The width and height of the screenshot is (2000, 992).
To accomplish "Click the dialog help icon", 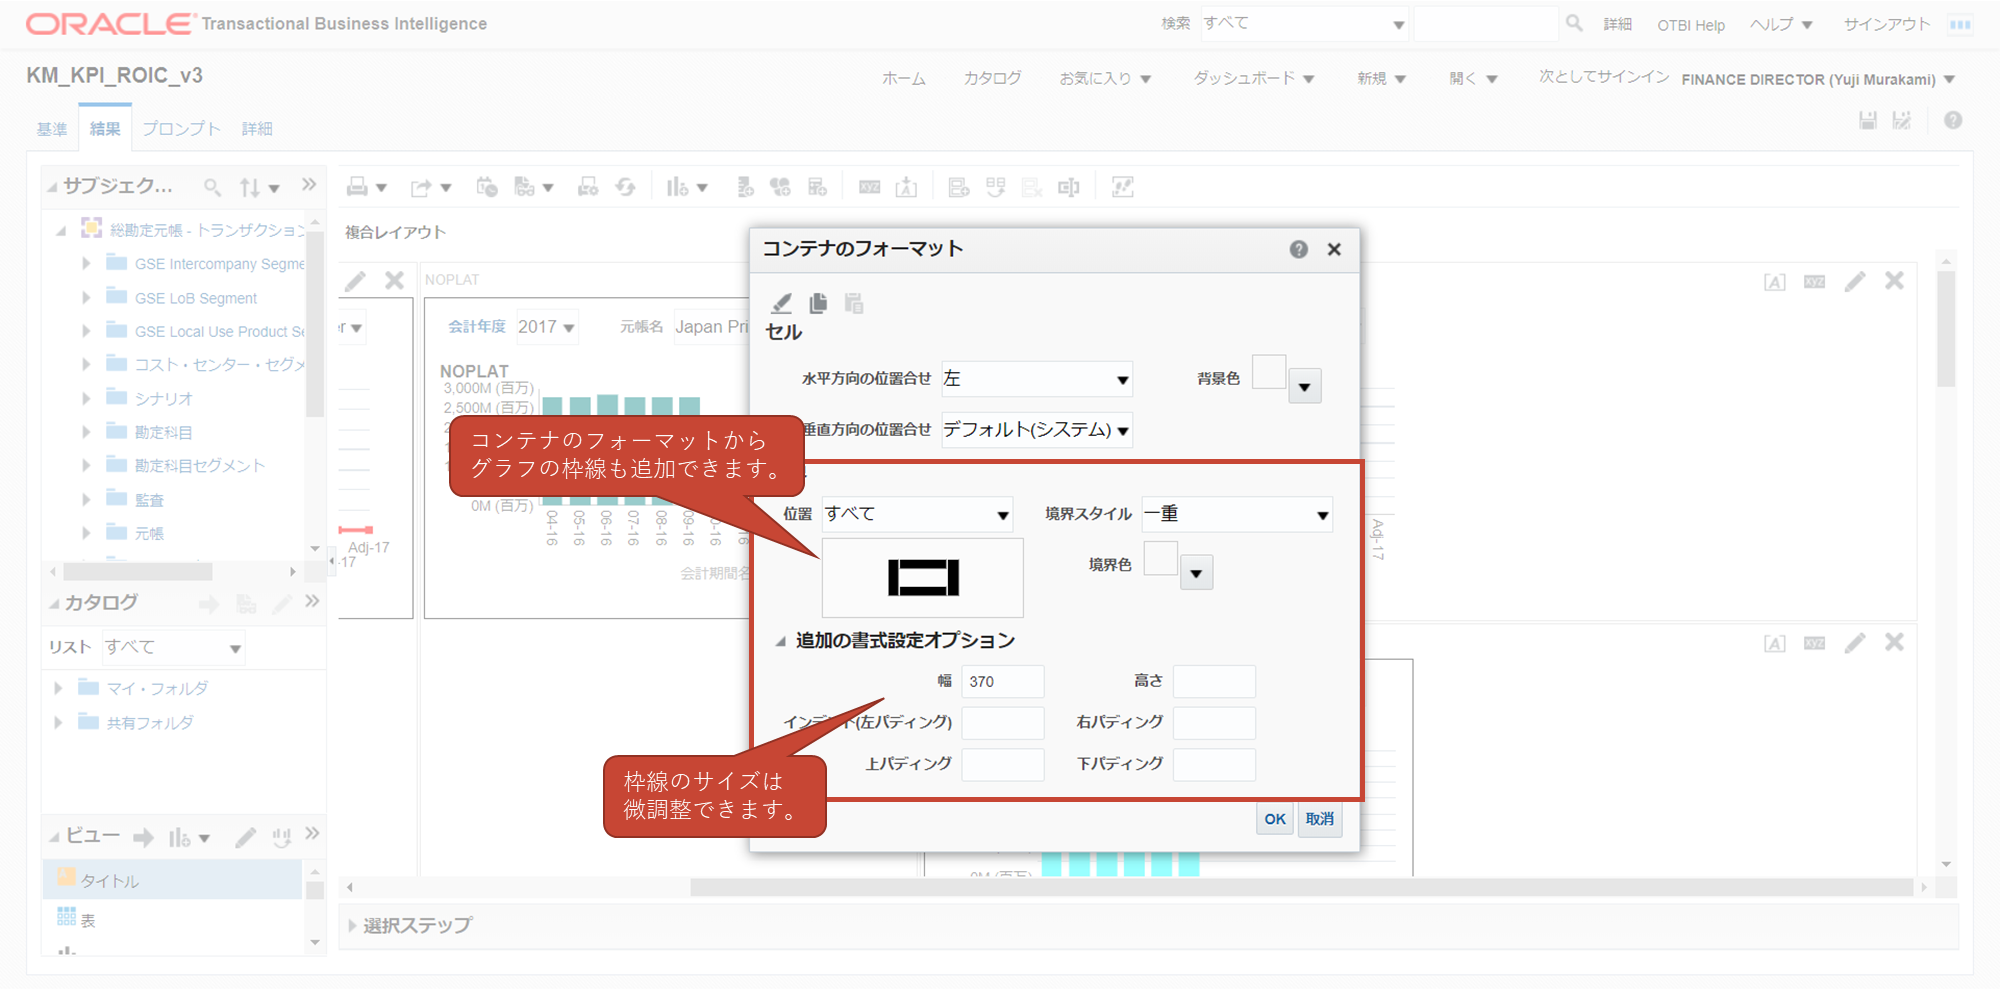I will click(1298, 249).
